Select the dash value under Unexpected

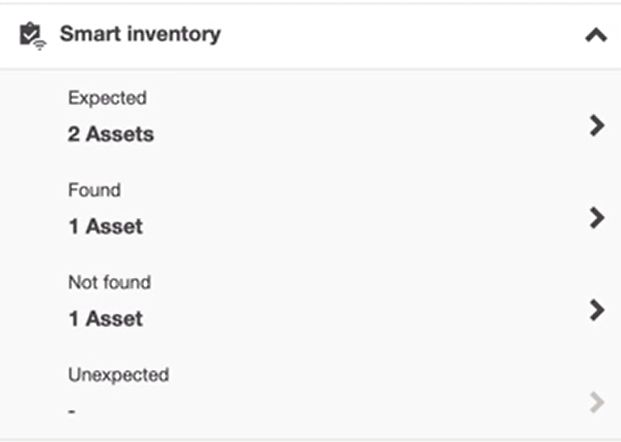72,412
